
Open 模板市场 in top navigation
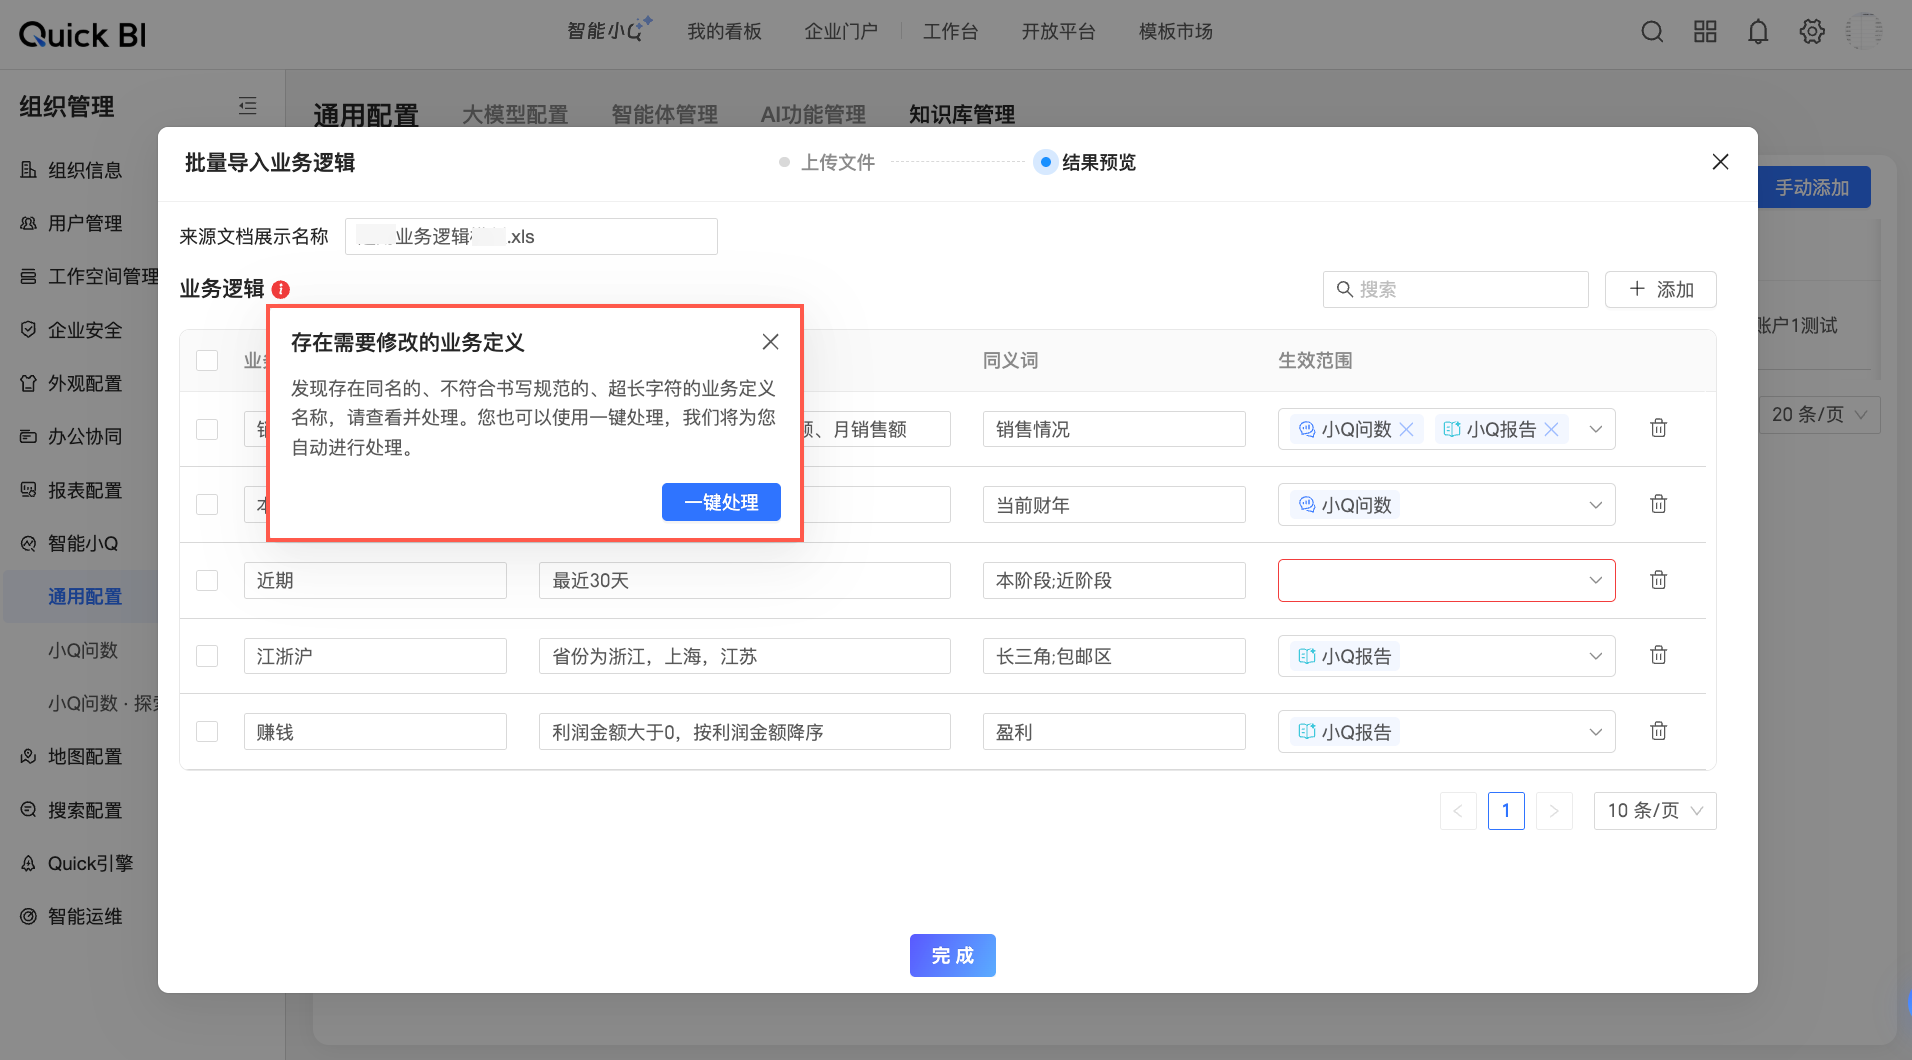click(x=1176, y=31)
